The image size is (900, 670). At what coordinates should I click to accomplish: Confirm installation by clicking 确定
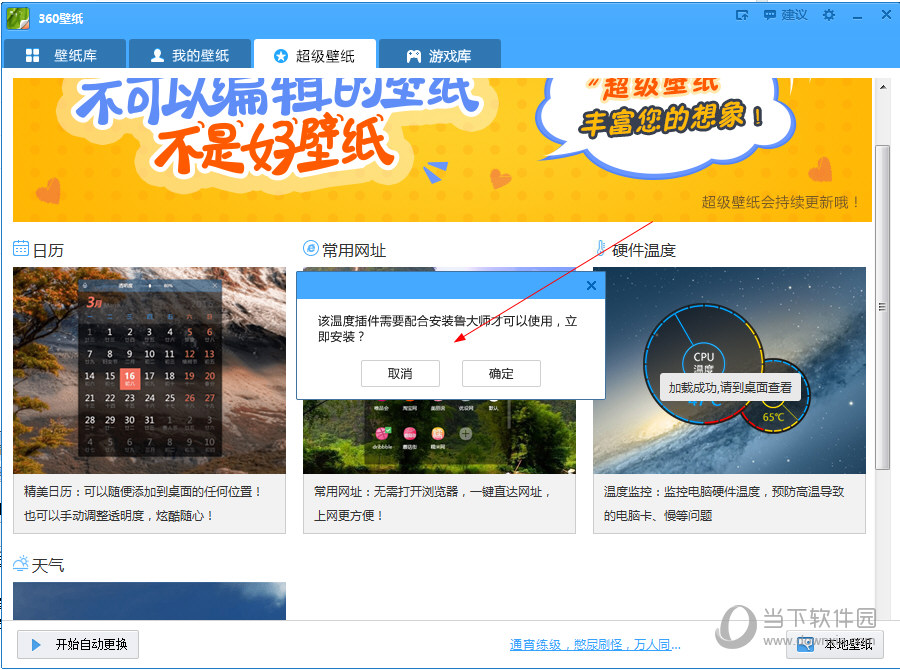[501, 373]
